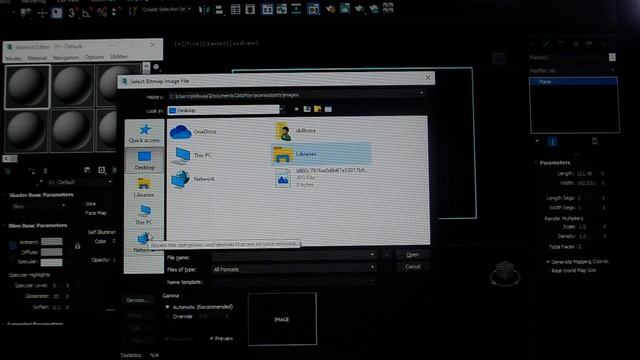Select the skillzone user folder
The height and width of the screenshot is (360, 640).
click(296, 131)
